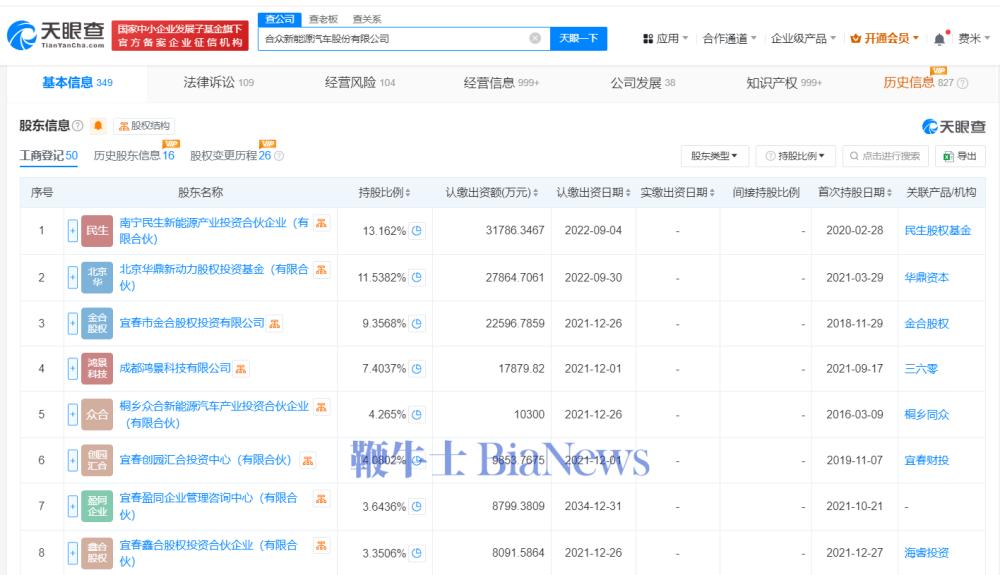Viewport: 1000px width, 575px height.
Task: Click pie chart icon beside 3.6436%
Action: coord(416,506)
